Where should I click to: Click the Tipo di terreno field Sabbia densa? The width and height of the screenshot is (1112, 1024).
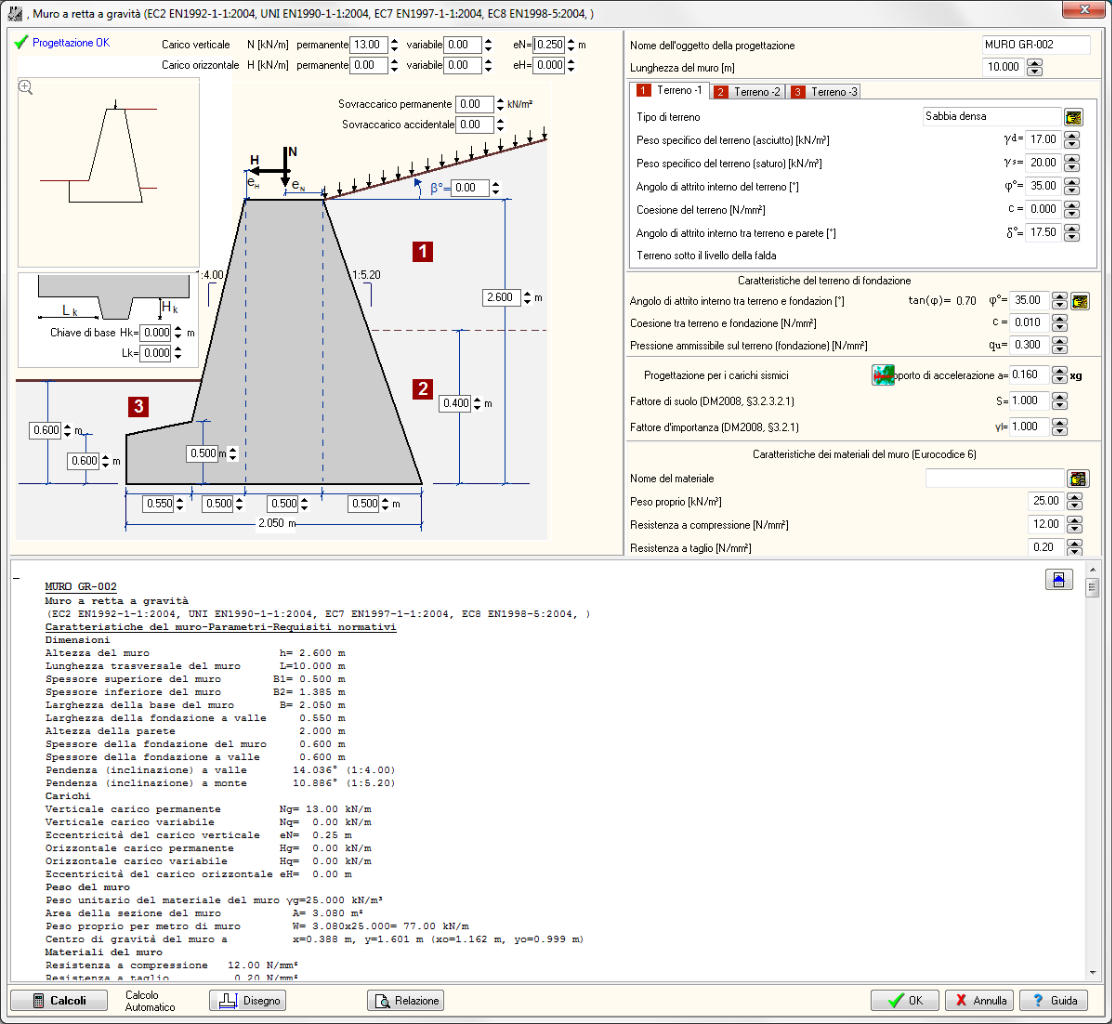point(991,116)
